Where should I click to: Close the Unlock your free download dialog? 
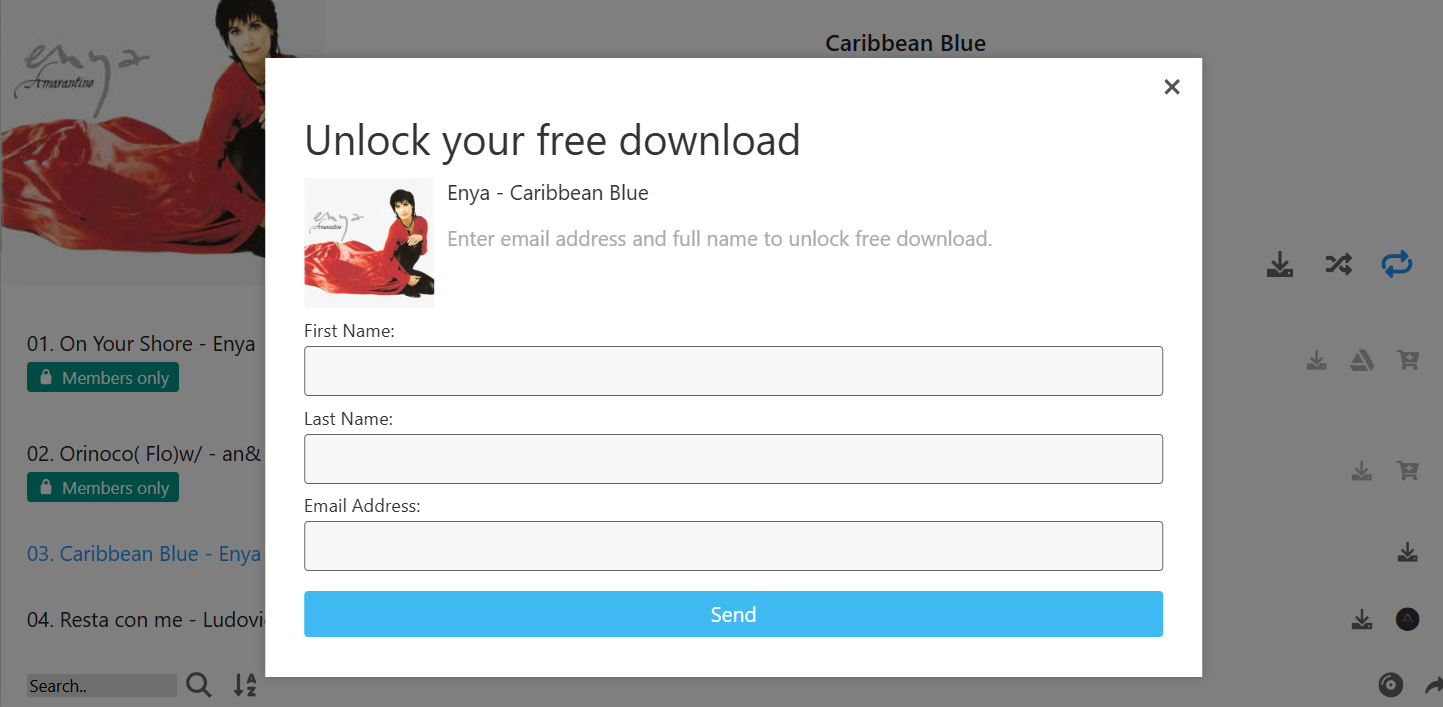click(x=1172, y=87)
